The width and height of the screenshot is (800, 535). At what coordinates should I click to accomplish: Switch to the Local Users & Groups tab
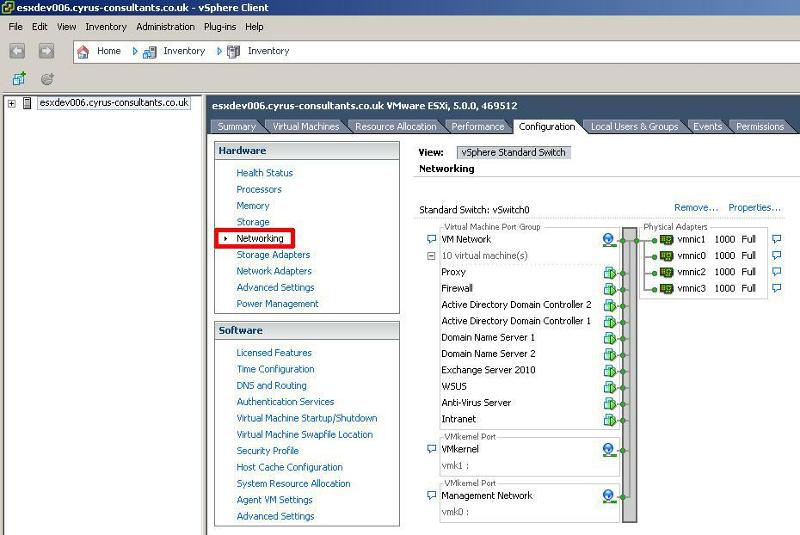(634, 126)
